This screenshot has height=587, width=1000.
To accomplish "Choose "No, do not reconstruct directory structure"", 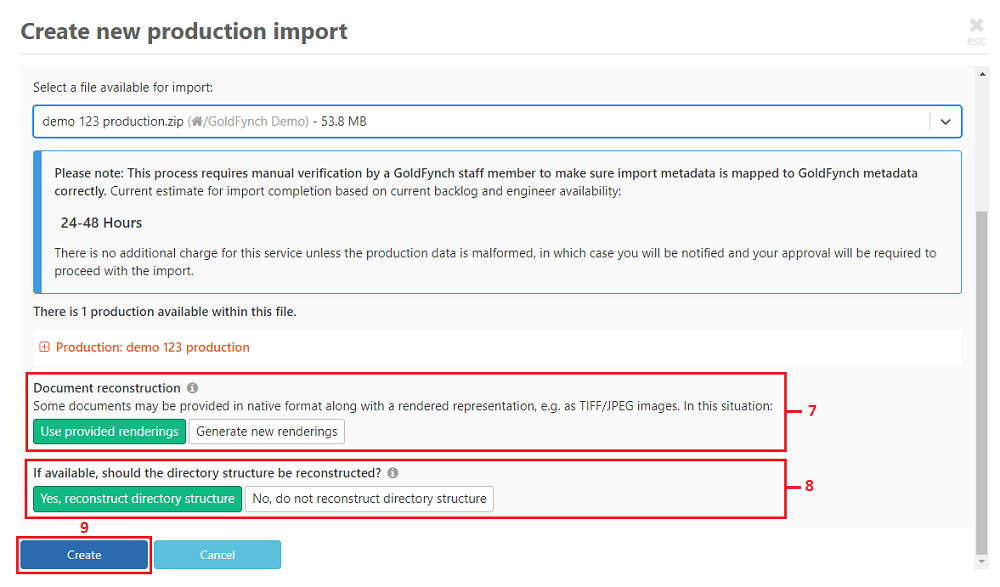I will (368, 498).
